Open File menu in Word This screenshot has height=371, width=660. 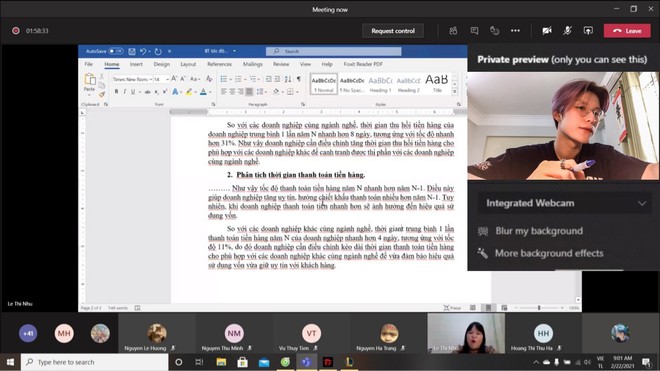click(x=88, y=64)
